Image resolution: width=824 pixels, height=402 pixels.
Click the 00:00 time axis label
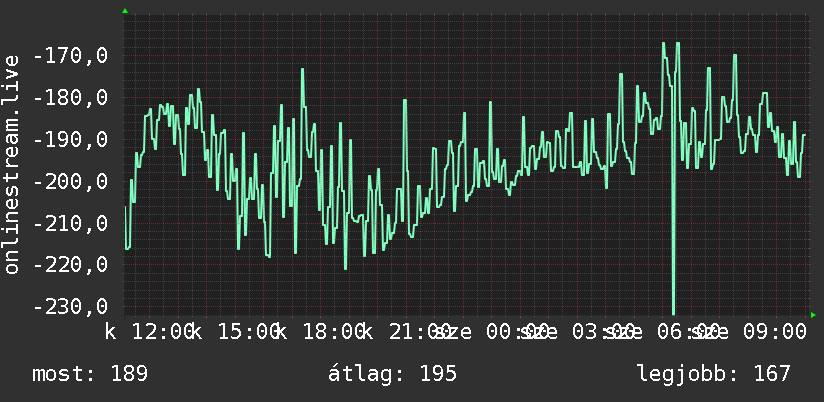tap(518, 332)
